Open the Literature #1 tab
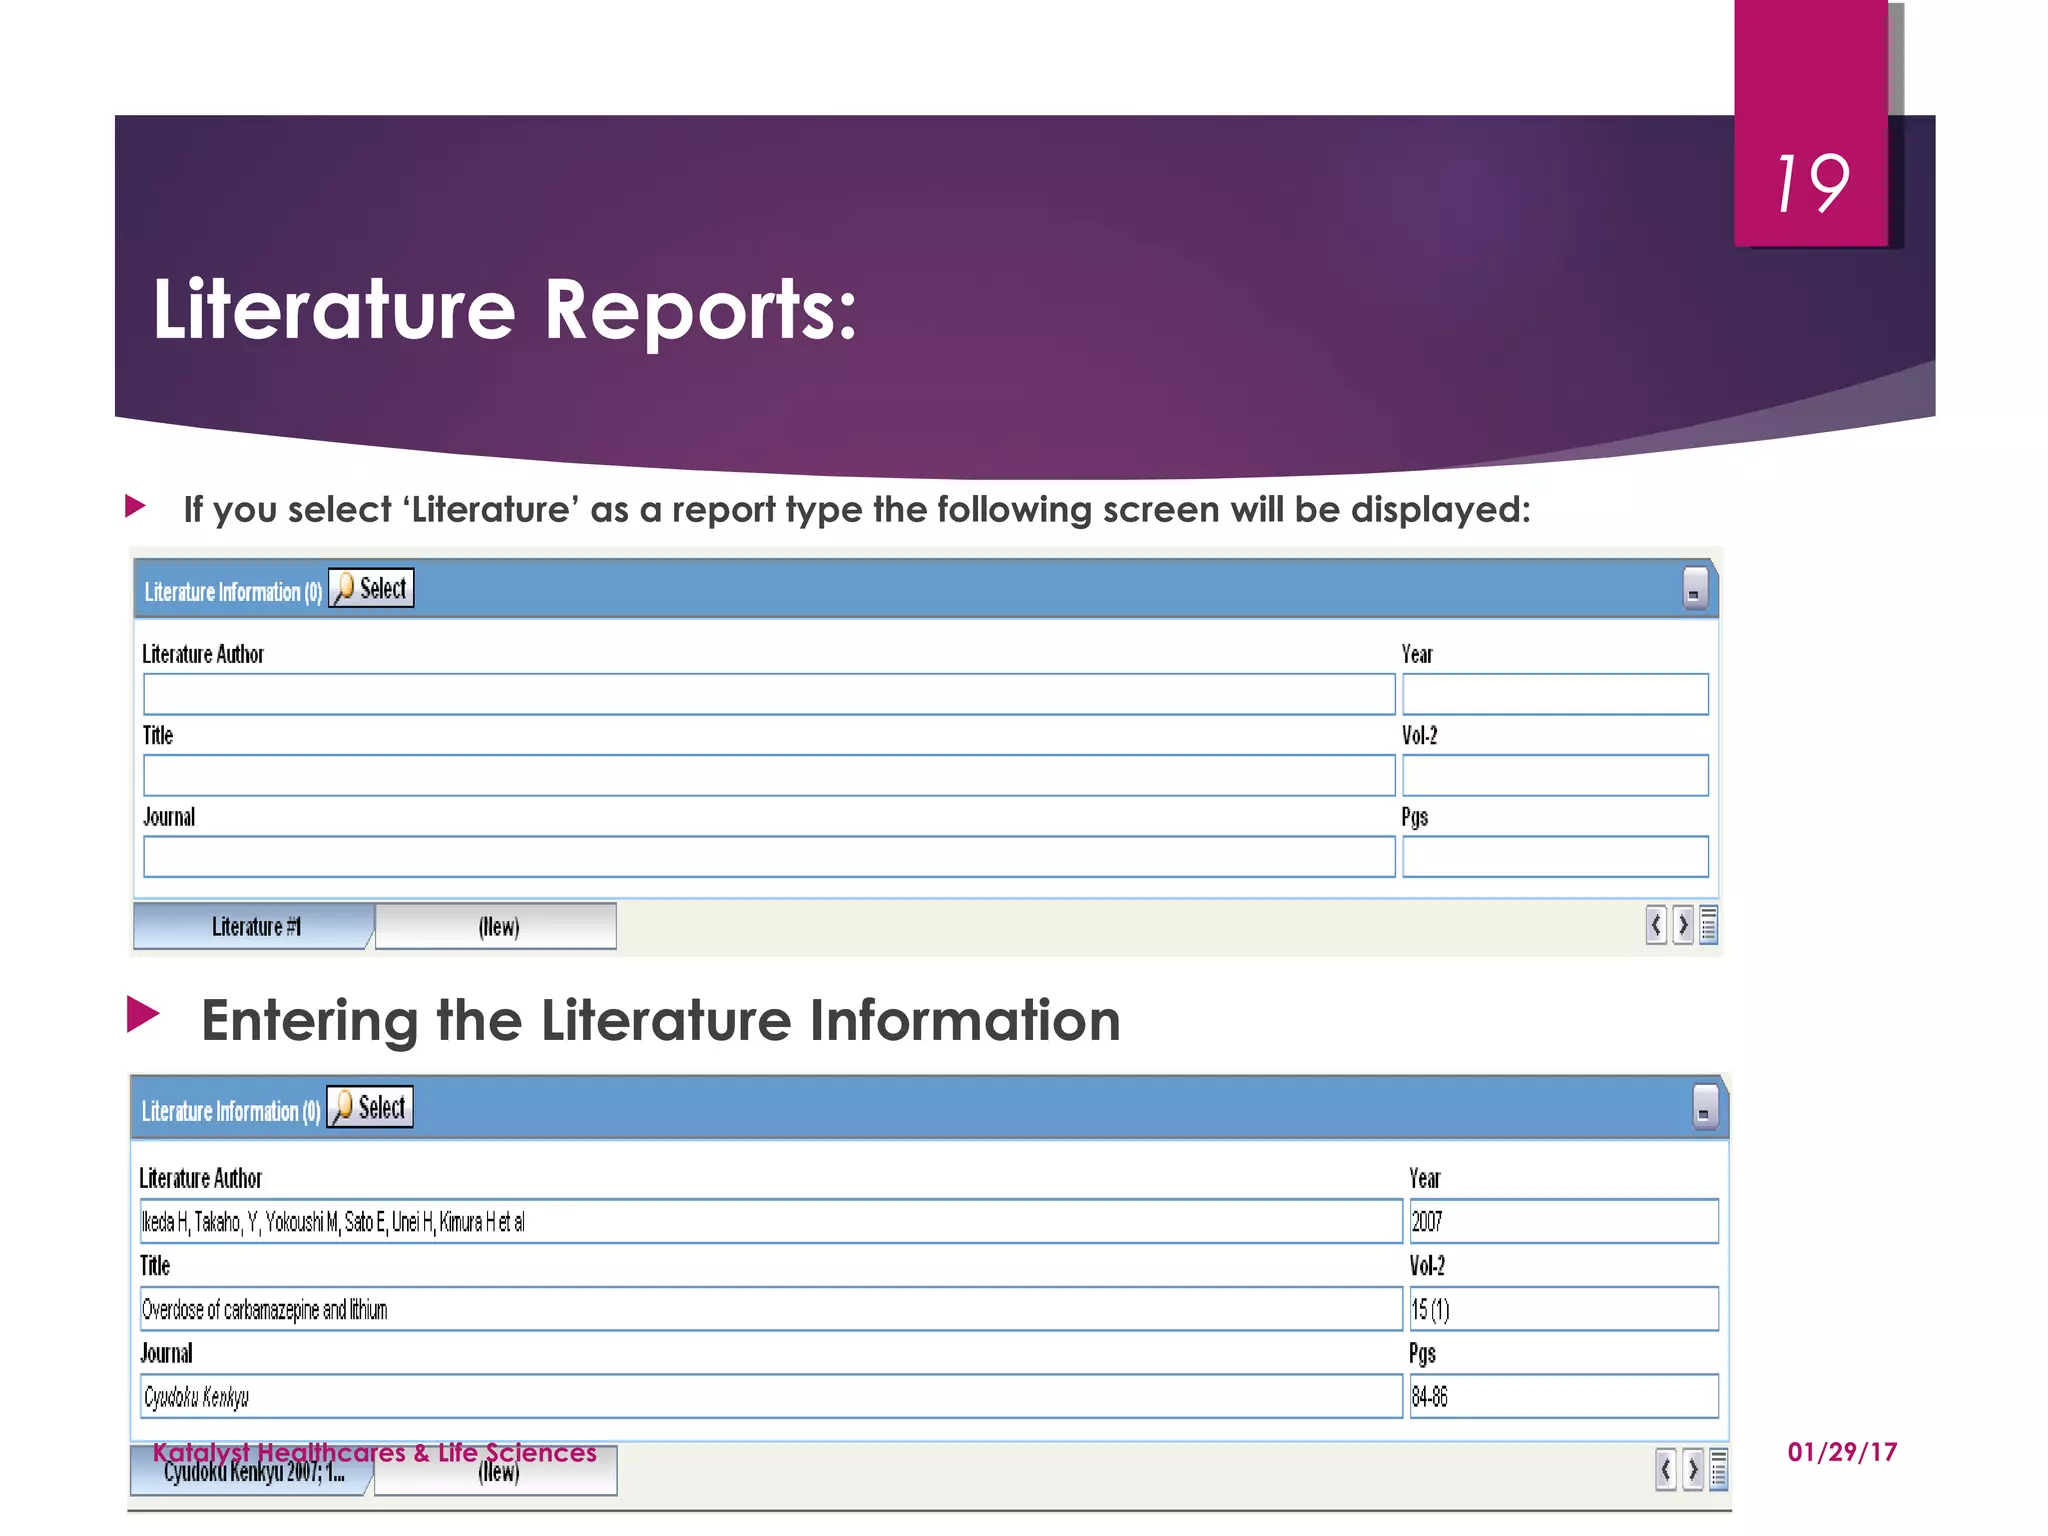Screen dimensions: 2048x1536 click(x=254, y=926)
